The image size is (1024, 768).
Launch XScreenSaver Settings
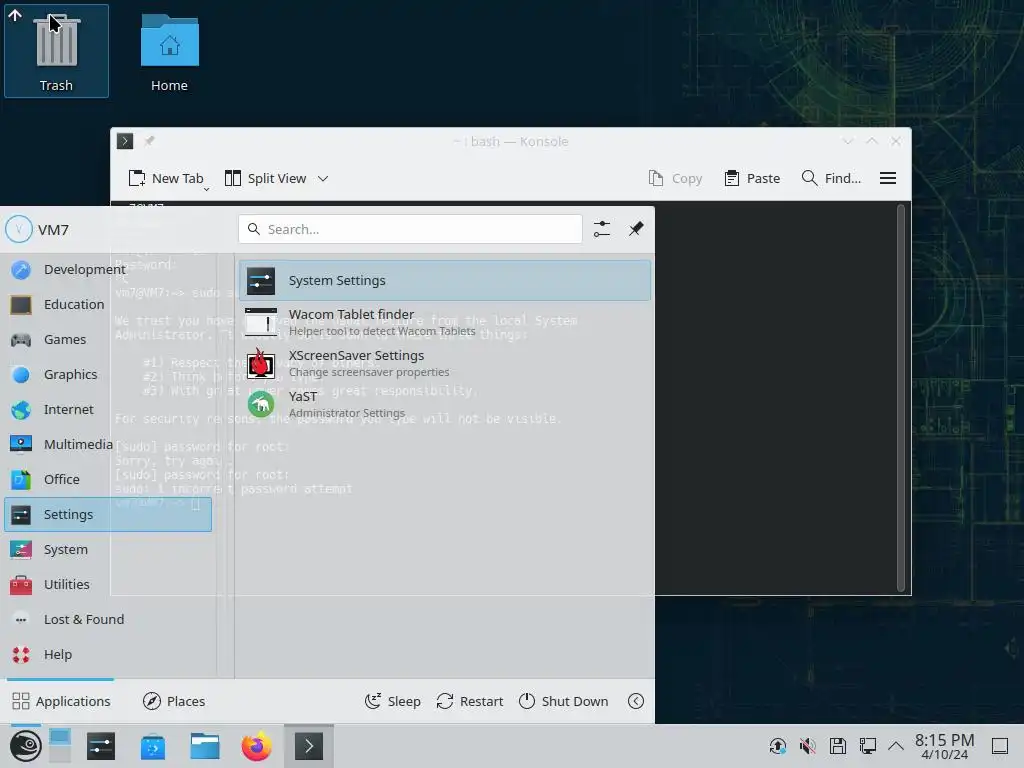click(x=445, y=363)
